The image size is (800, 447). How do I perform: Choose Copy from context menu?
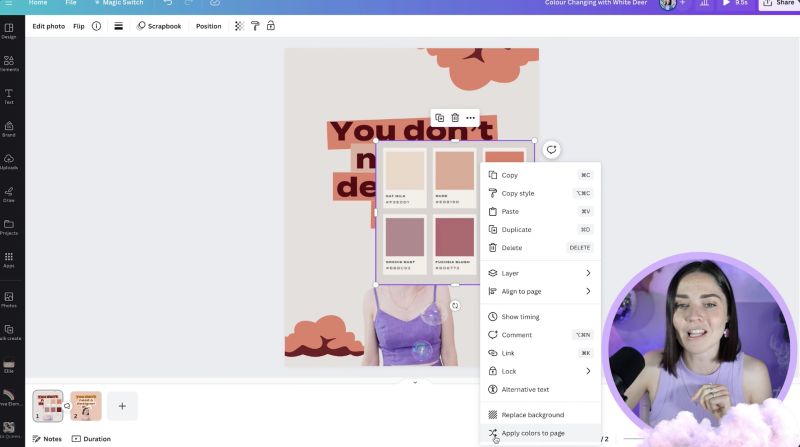pos(540,175)
